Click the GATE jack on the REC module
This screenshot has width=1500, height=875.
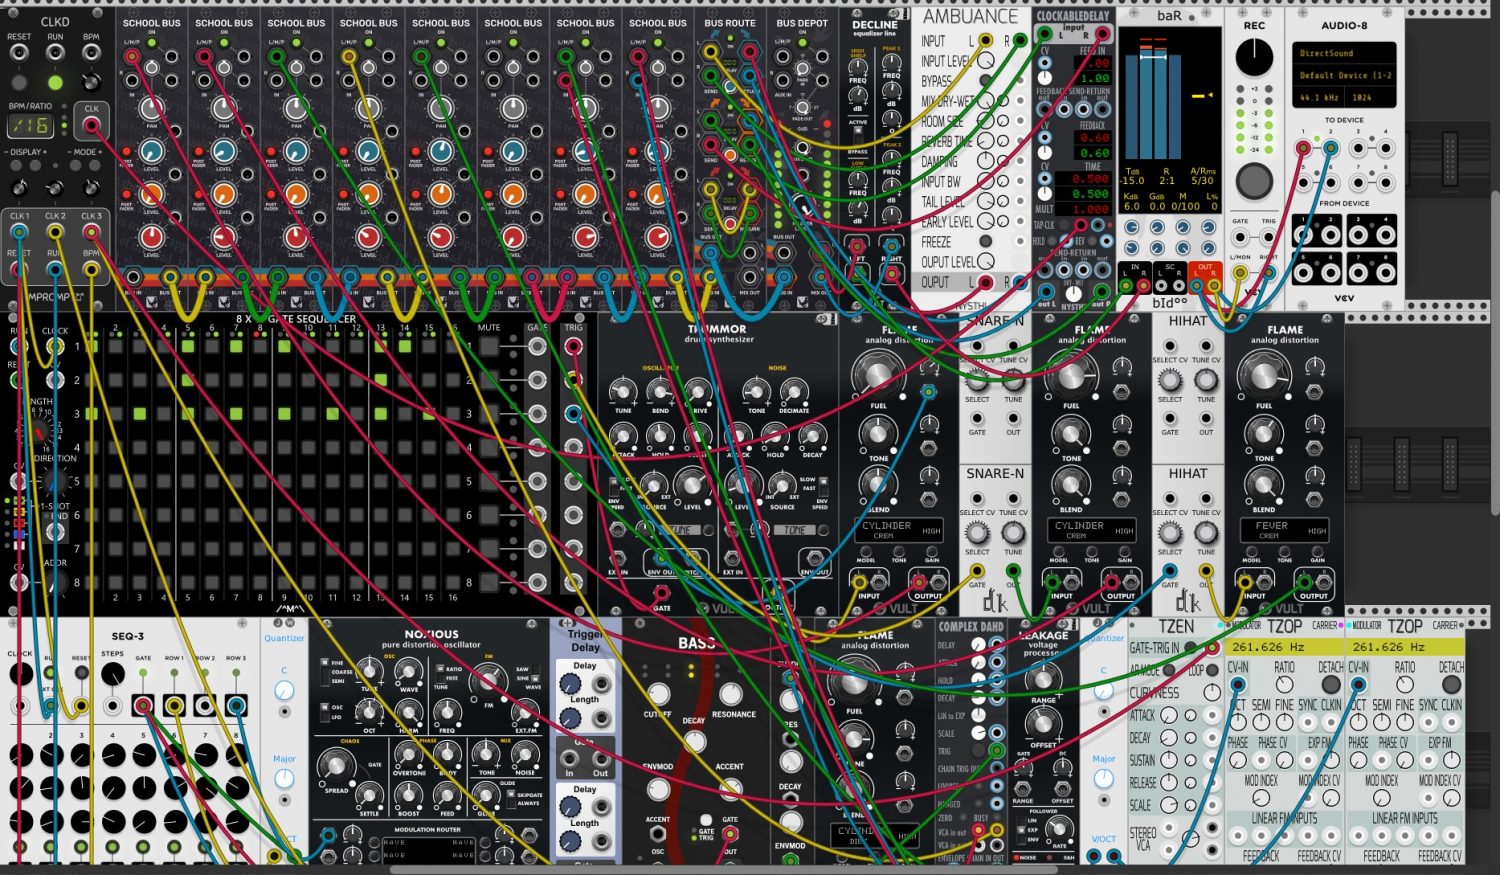pyautogui.click(x=1240, y=238)
